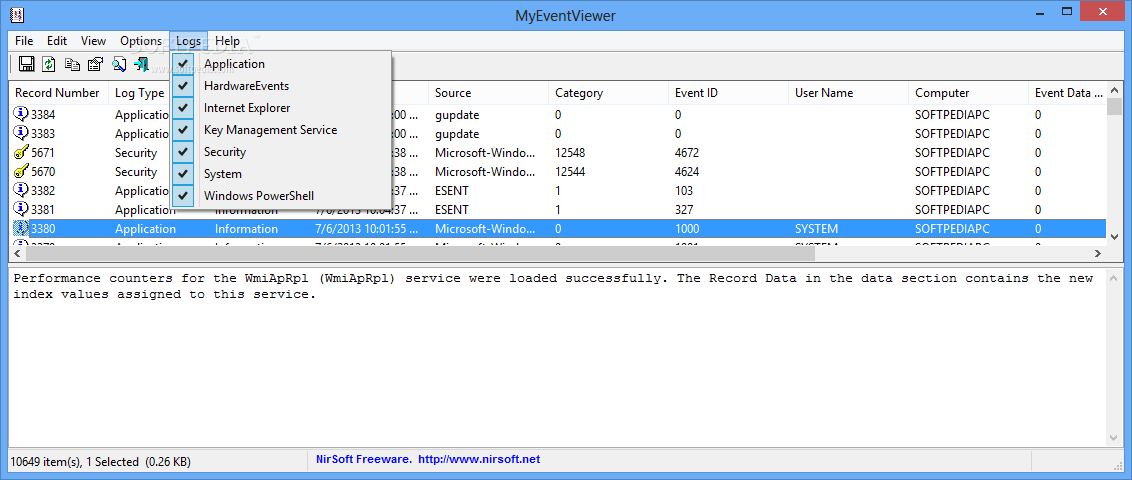Click info icon of record 3382

[x=21, y=191]
